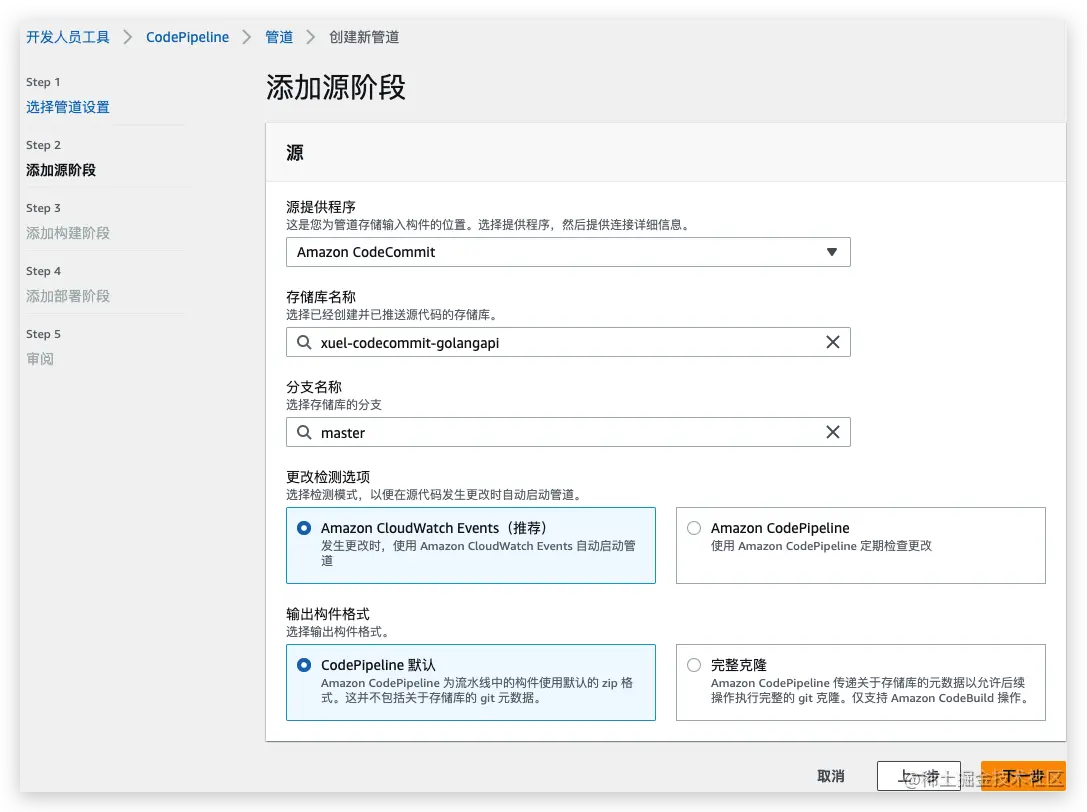Clear the master branch field with its X icon
The height and width of the screenshot is (812, 1087).
[x=833, y=433]
